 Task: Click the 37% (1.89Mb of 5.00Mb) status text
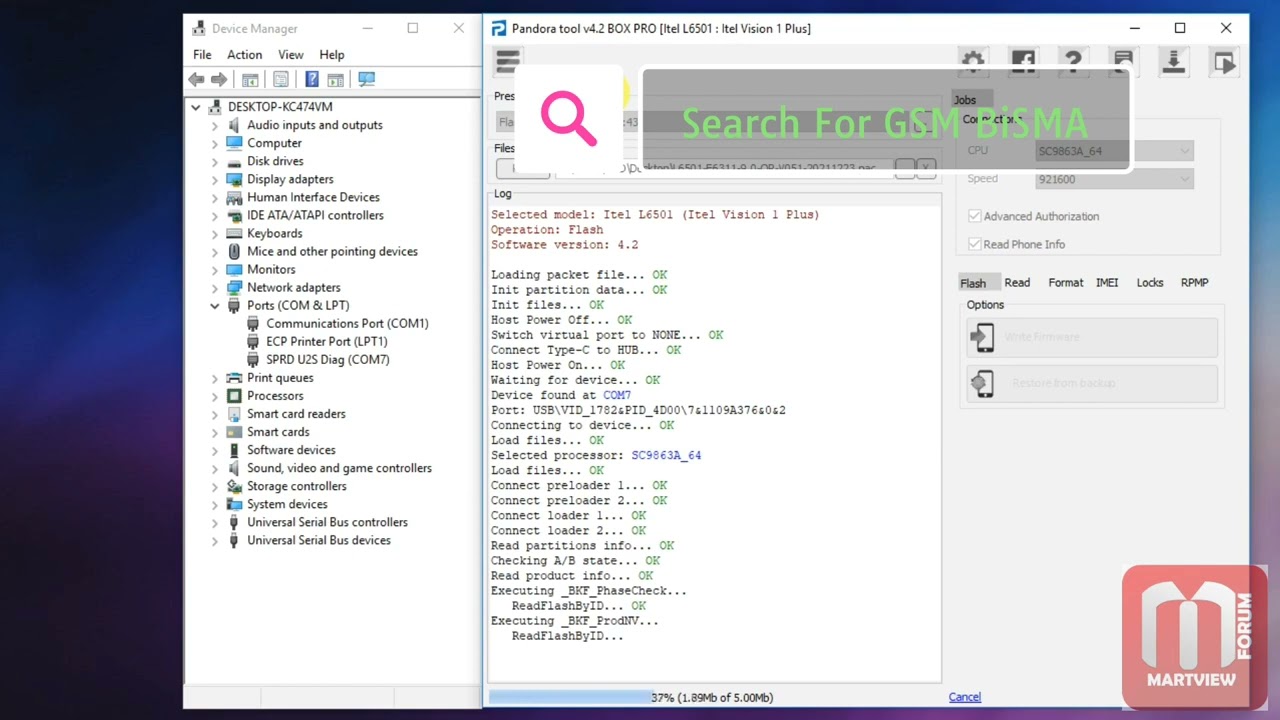pyautogui.click(x=712, y=697)
